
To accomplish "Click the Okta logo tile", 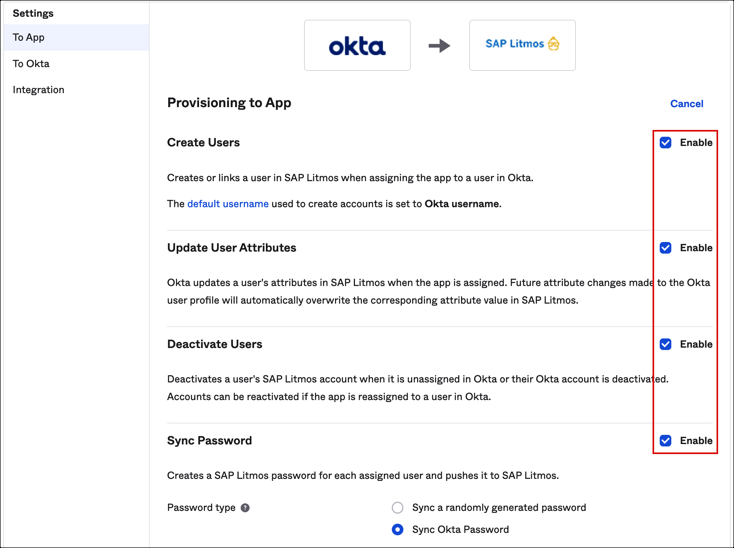I will pos(357,45).
